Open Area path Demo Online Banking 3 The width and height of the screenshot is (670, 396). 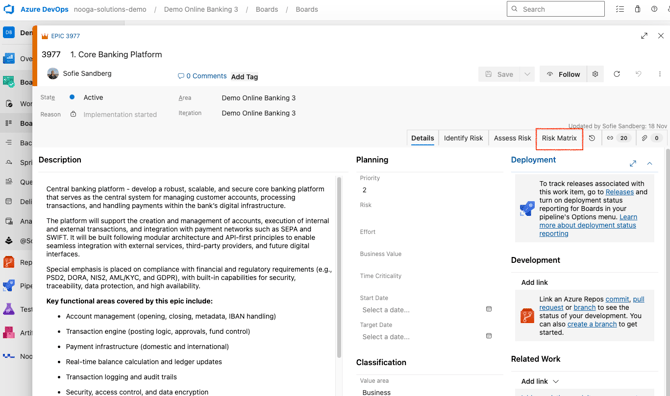259,98
